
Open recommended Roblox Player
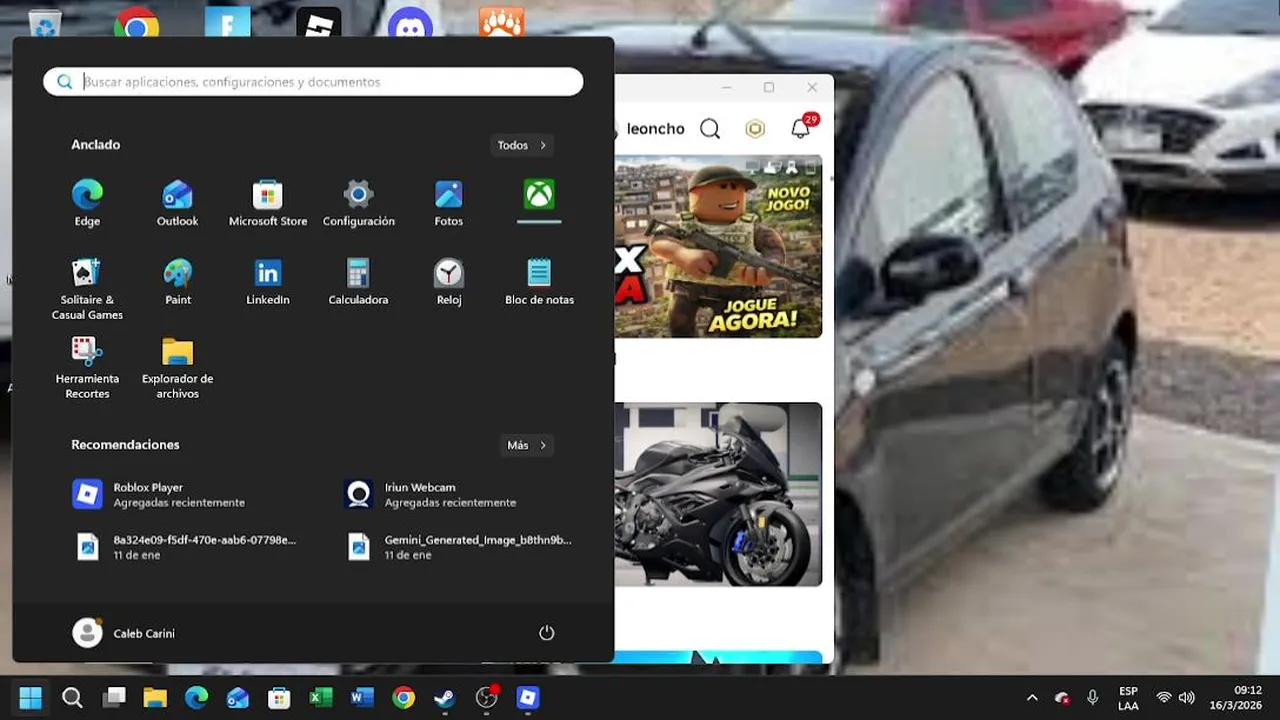coord(178,494)
